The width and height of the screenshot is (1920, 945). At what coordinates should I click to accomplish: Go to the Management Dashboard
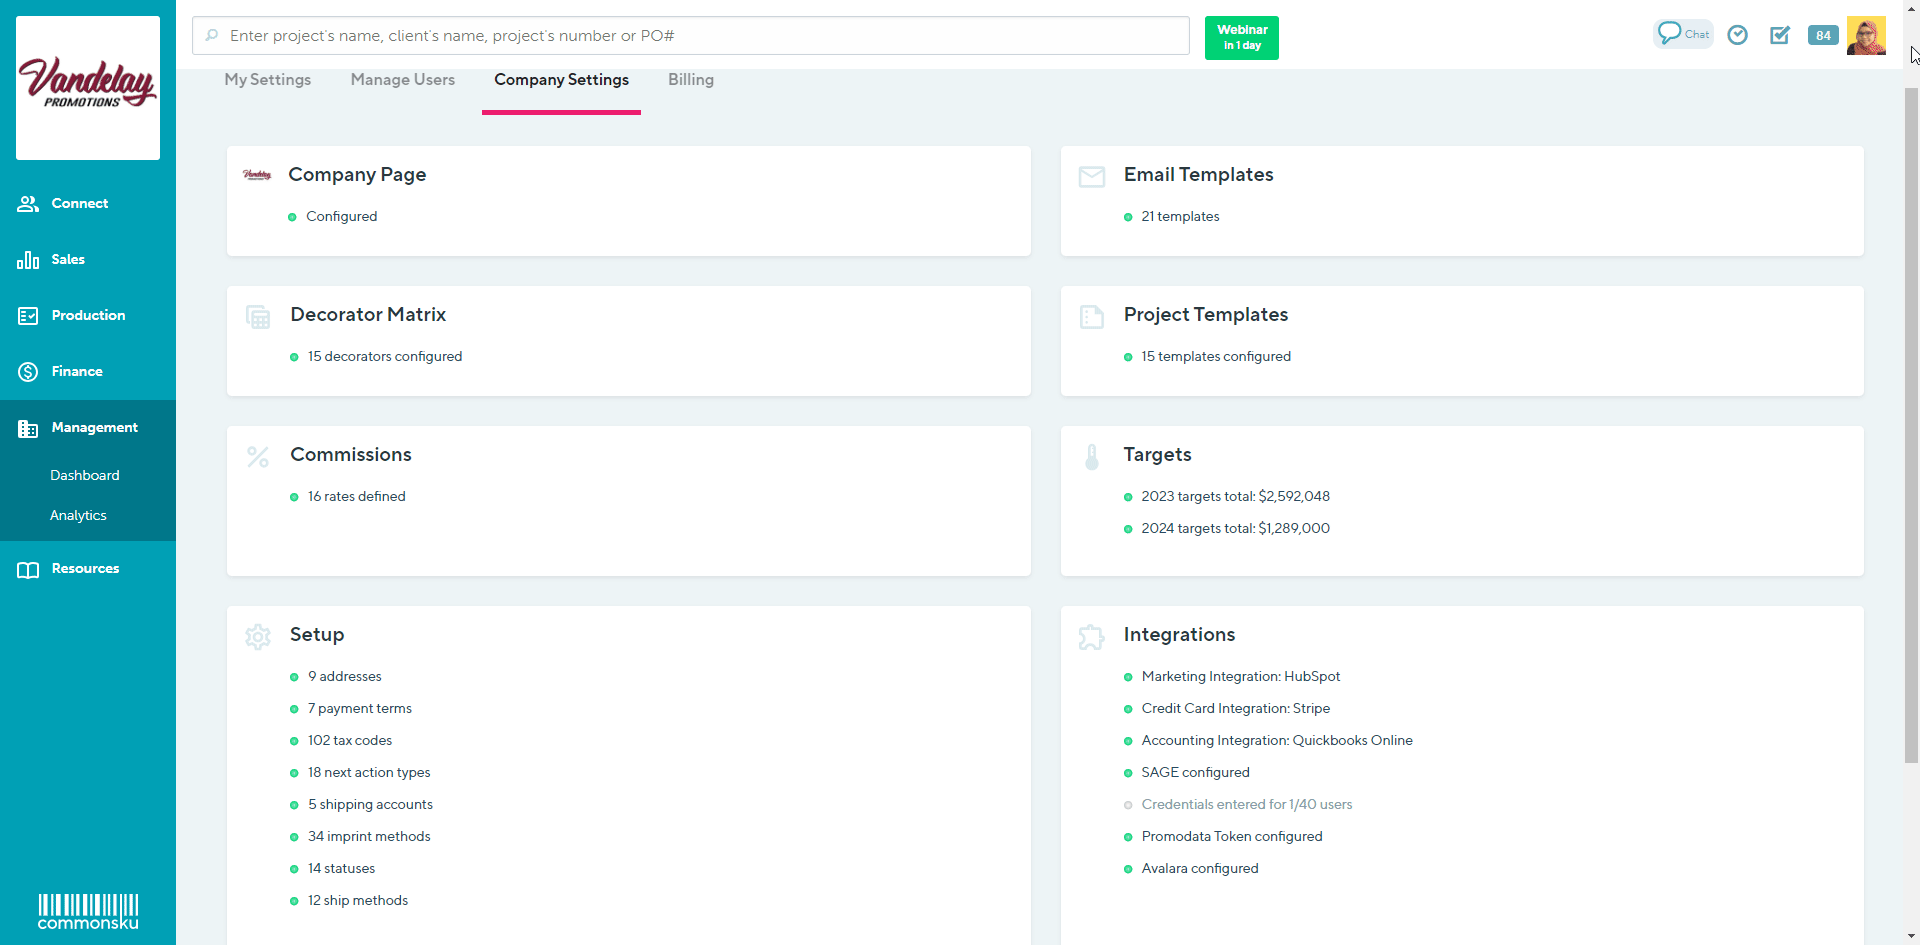click(x=85, y=475)
